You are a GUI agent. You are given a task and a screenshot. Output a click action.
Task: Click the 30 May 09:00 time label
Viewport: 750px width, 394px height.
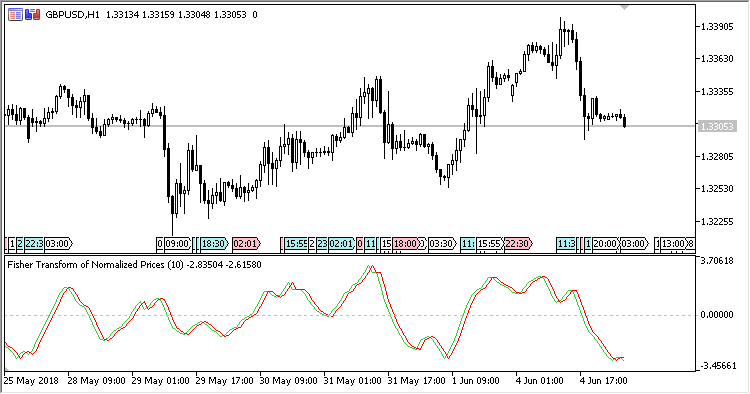pos(288,381)
